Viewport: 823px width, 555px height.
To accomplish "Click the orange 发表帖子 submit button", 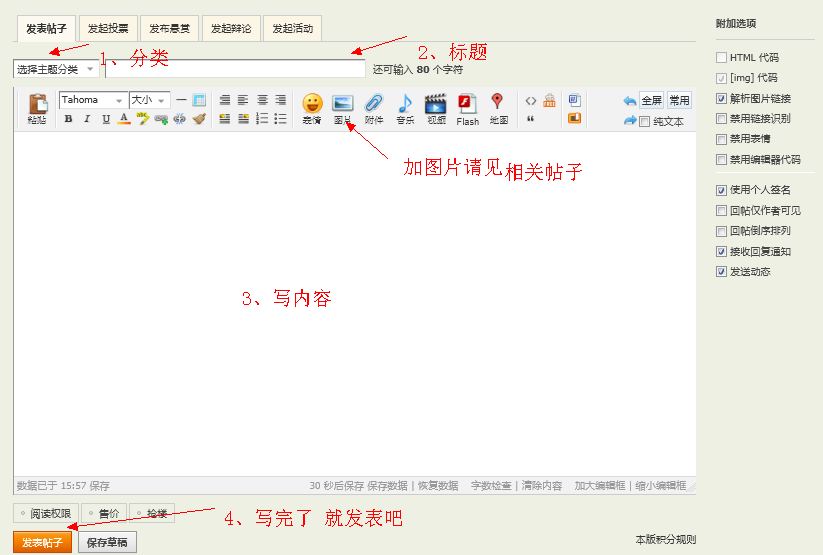I will click(x=42, y=542).
